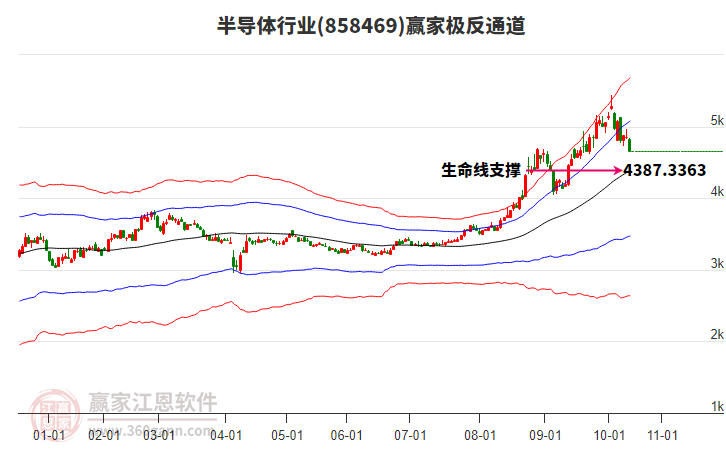Click the 2k y-axis label
Image resolution: width=726 pixels, height=450 pixels.
717,334
